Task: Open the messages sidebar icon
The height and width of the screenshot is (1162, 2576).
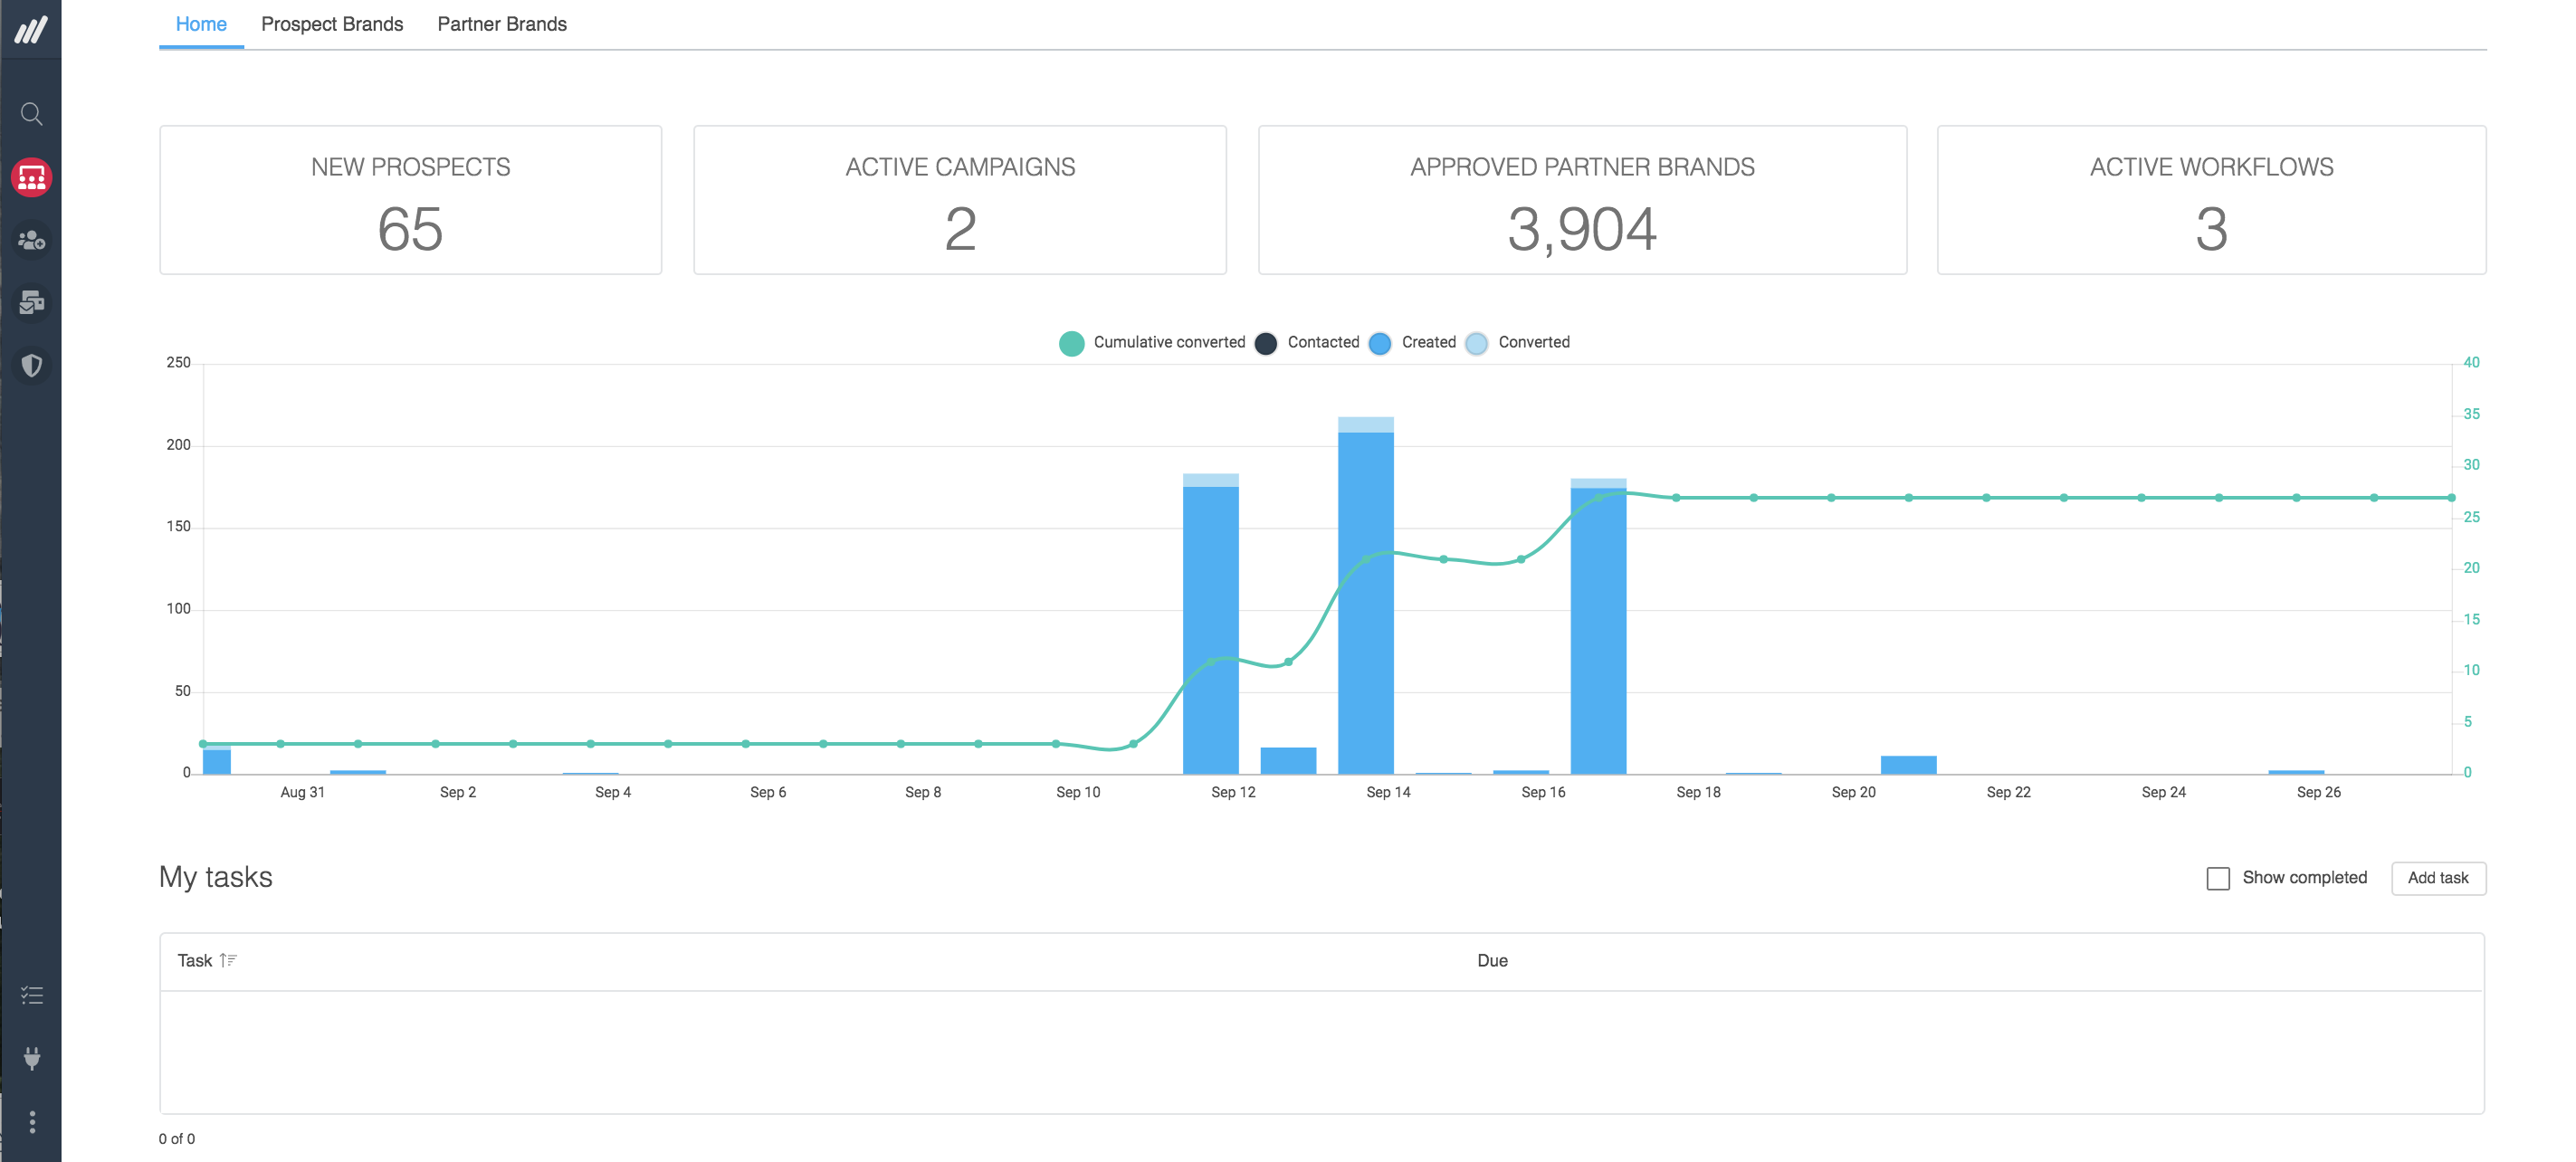Action: 31,302
